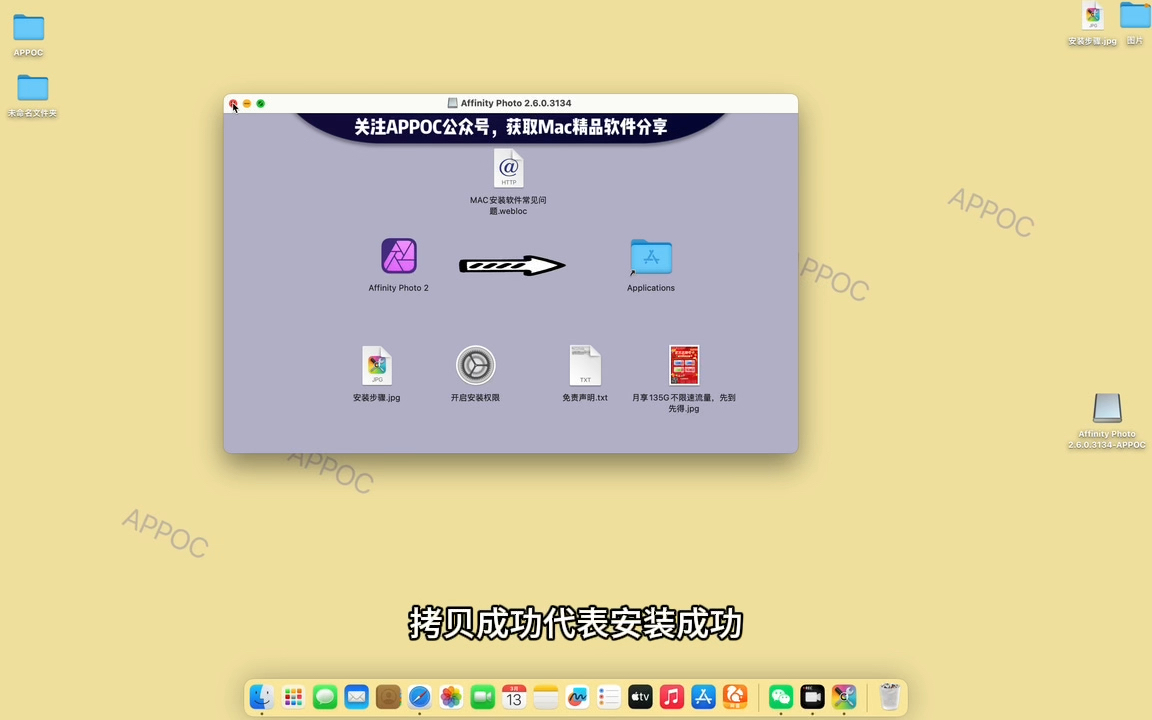Select the red 月享135G promotional jpg
1152x720 pixels.
click(x=684, y=366)
